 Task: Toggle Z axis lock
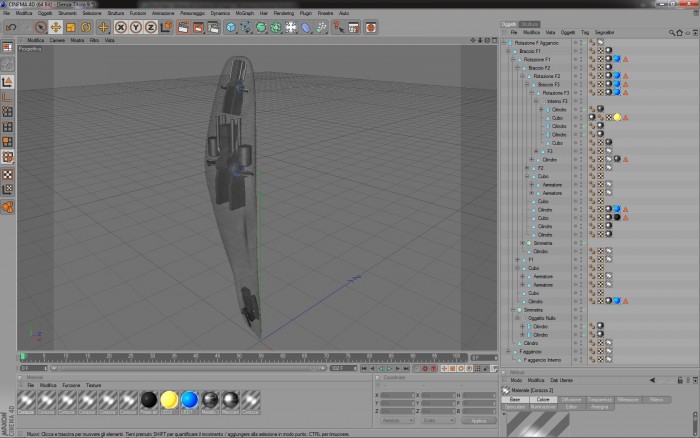pos(151,27)
